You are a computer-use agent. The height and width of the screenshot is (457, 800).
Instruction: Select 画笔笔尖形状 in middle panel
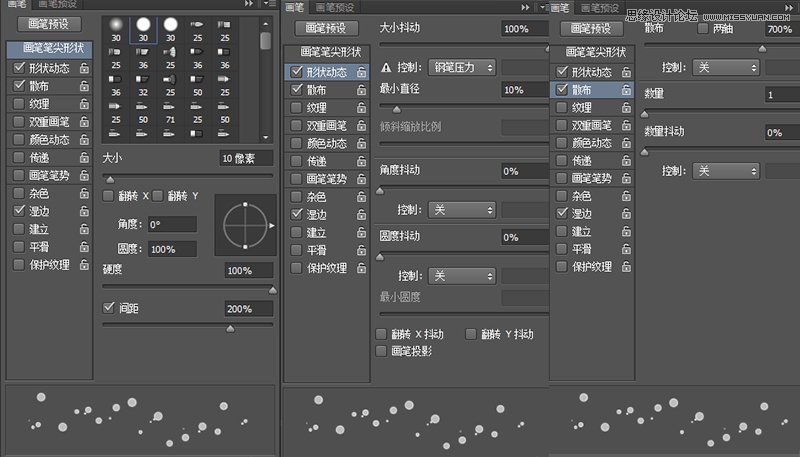click(327, 52)
